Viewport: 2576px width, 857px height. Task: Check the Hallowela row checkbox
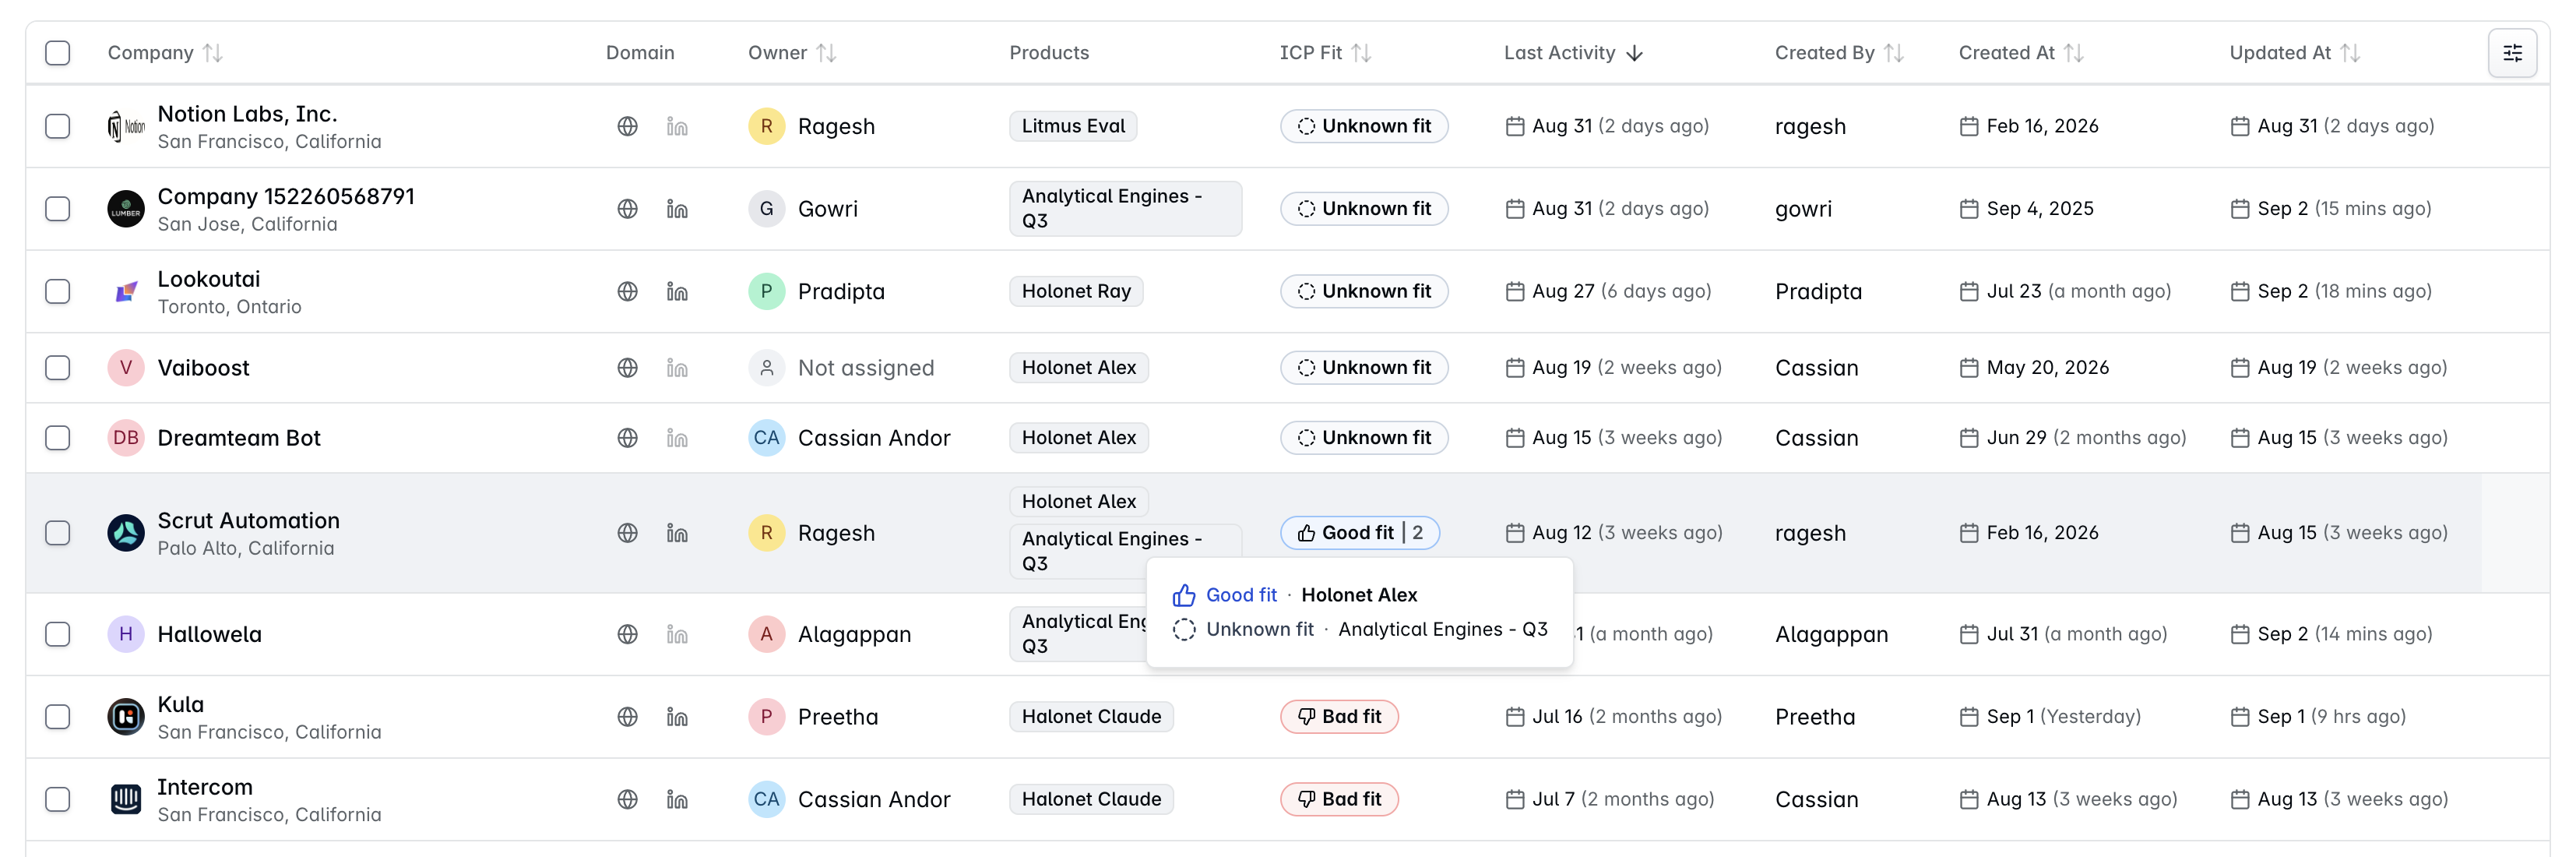[58, 634]
